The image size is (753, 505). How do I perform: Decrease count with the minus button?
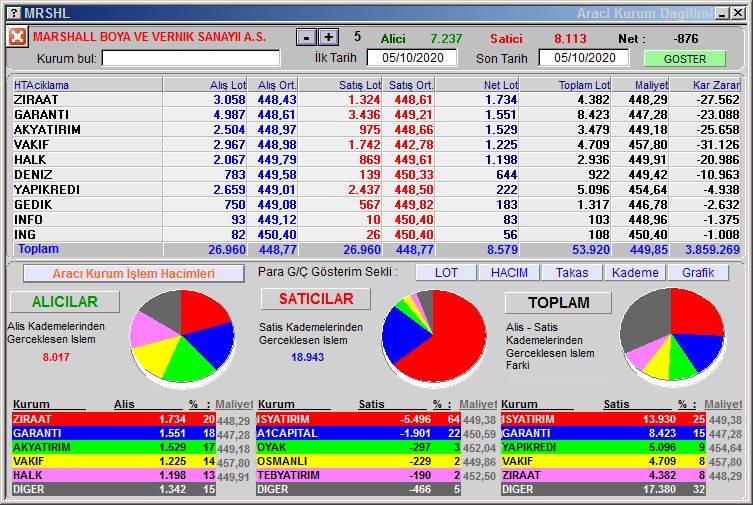(x=306, y=37)
